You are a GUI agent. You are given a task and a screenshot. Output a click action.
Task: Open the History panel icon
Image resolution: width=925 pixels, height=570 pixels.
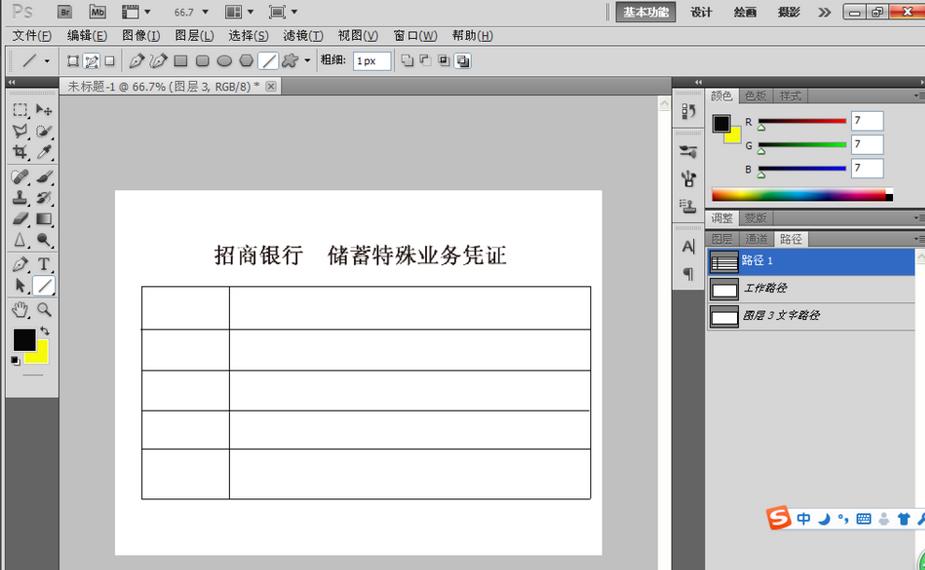(x=688, y=111)
